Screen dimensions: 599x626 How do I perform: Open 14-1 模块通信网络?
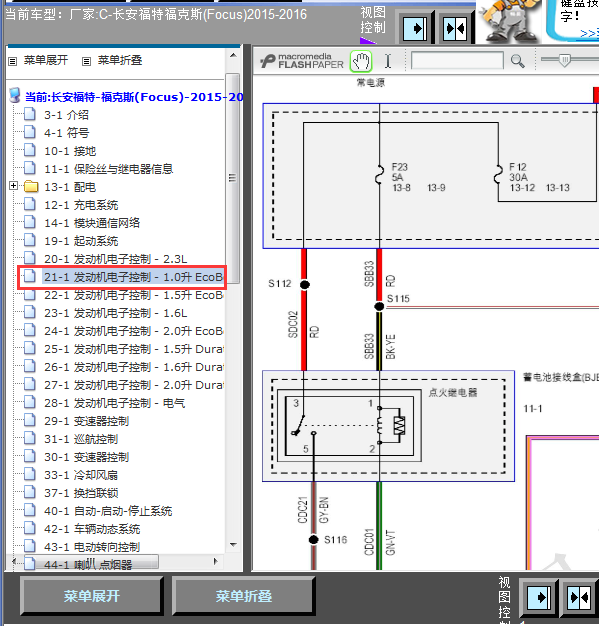point(92,223)
